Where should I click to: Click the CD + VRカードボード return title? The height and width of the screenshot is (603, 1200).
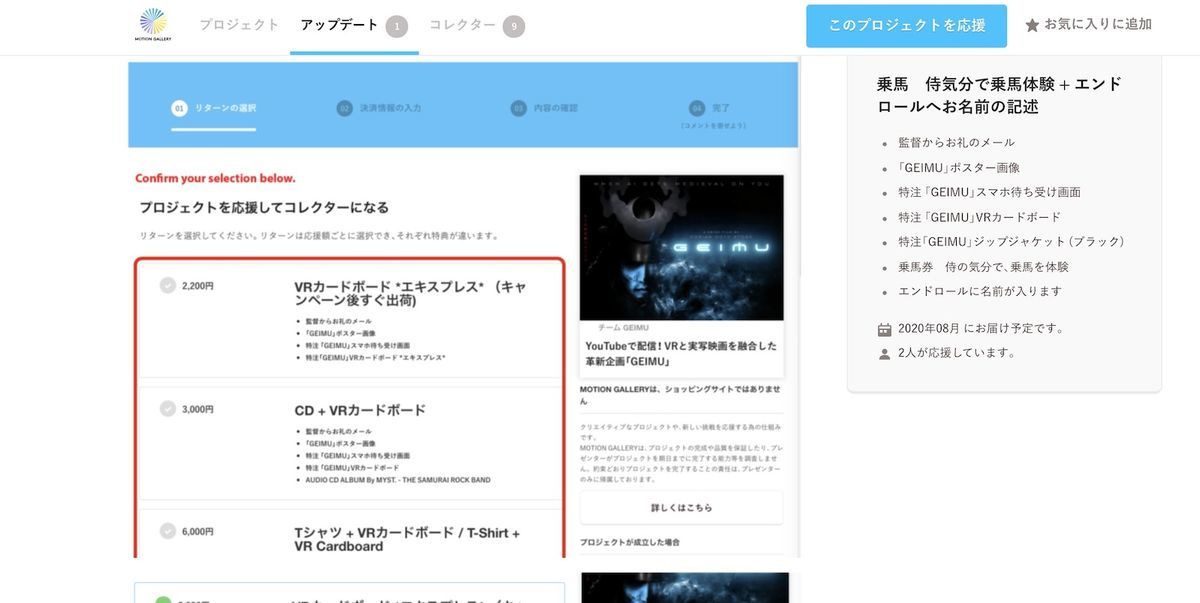[360, 410]
